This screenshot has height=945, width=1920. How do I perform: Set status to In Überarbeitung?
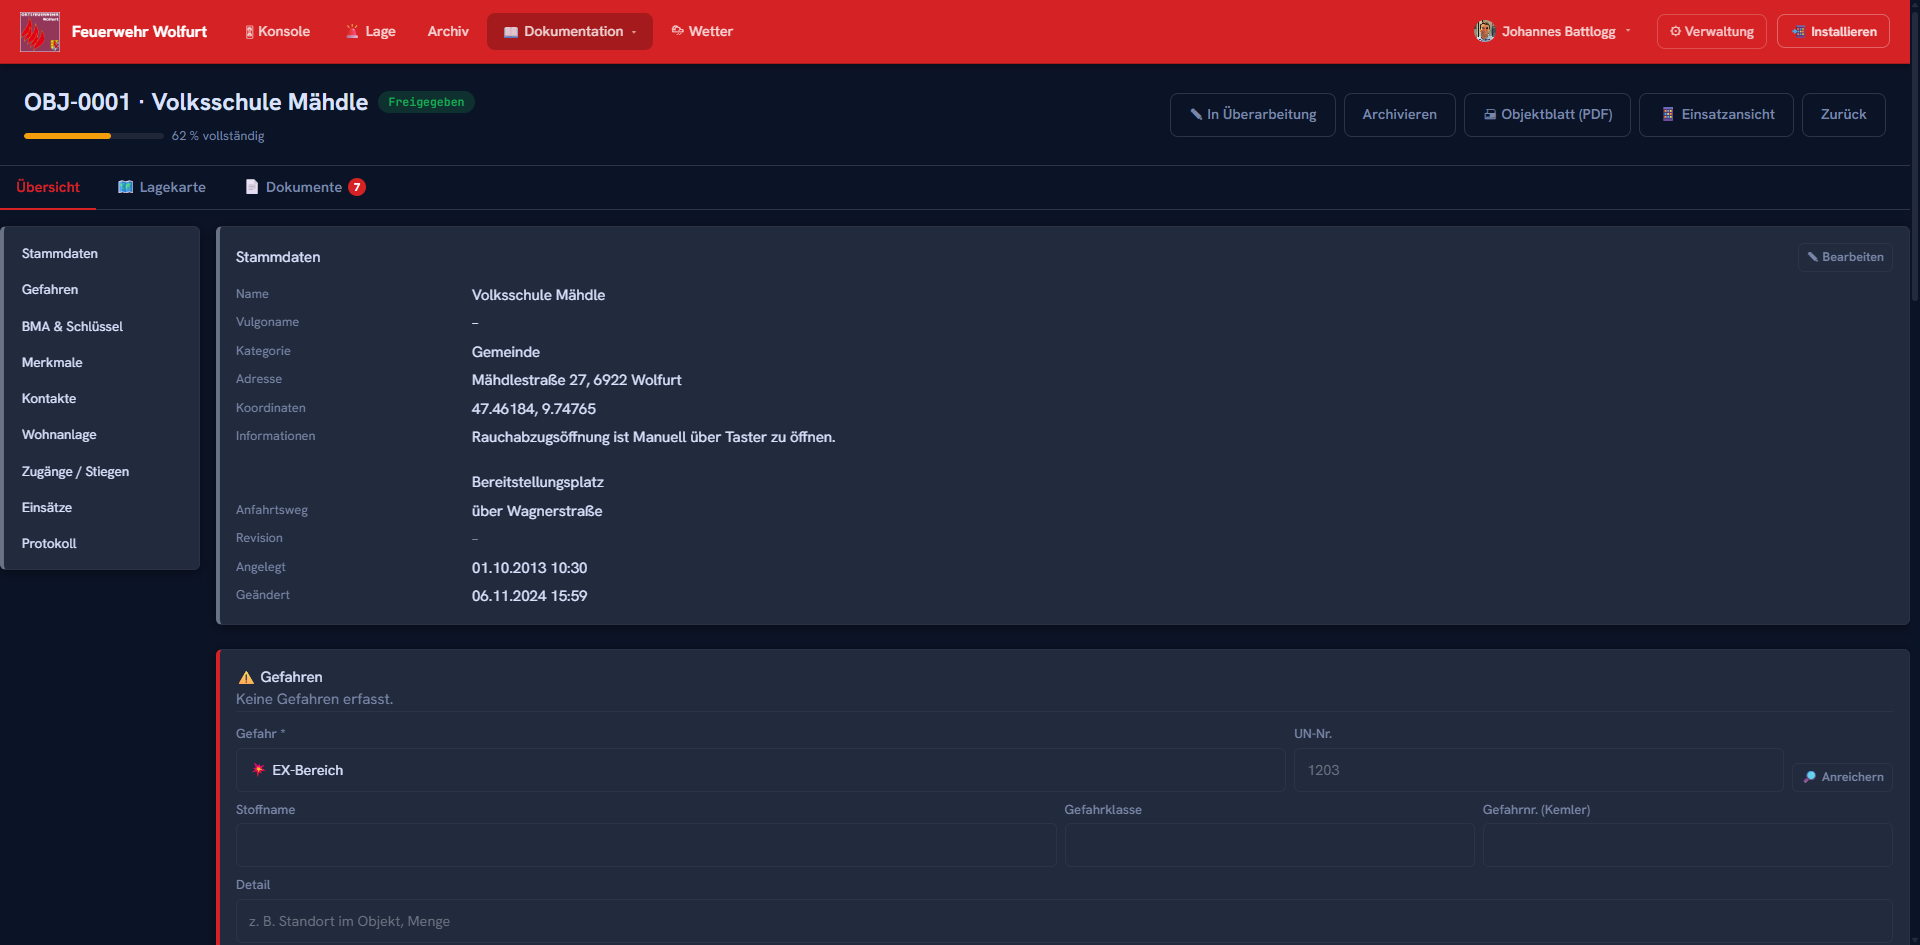click(x=1252, y=115)
